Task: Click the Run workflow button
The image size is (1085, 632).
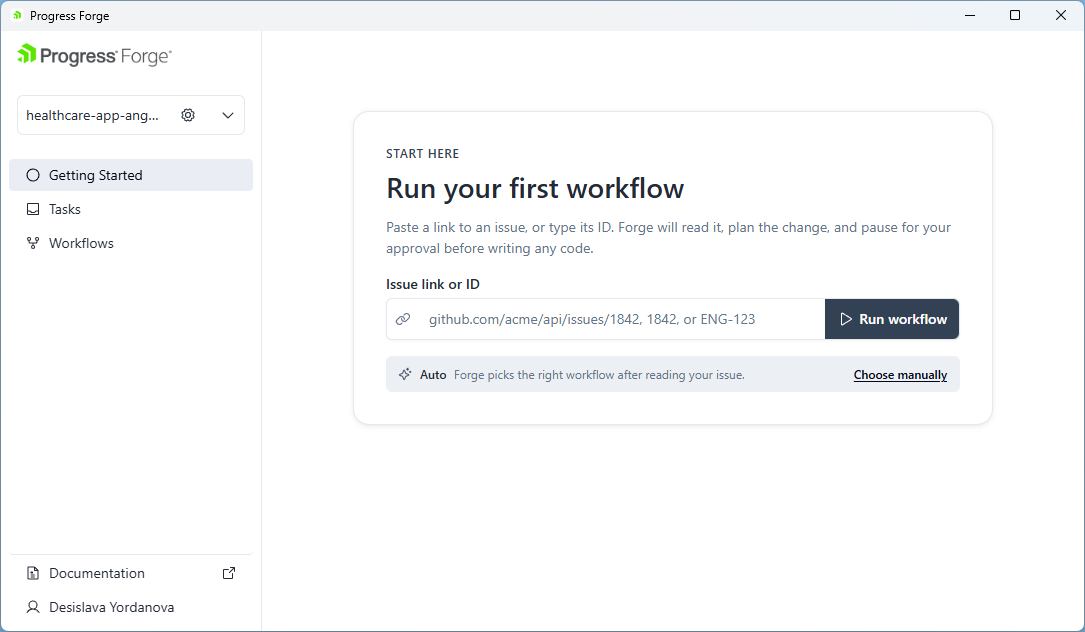Action: pyautogui.click(x=892, y=319)
